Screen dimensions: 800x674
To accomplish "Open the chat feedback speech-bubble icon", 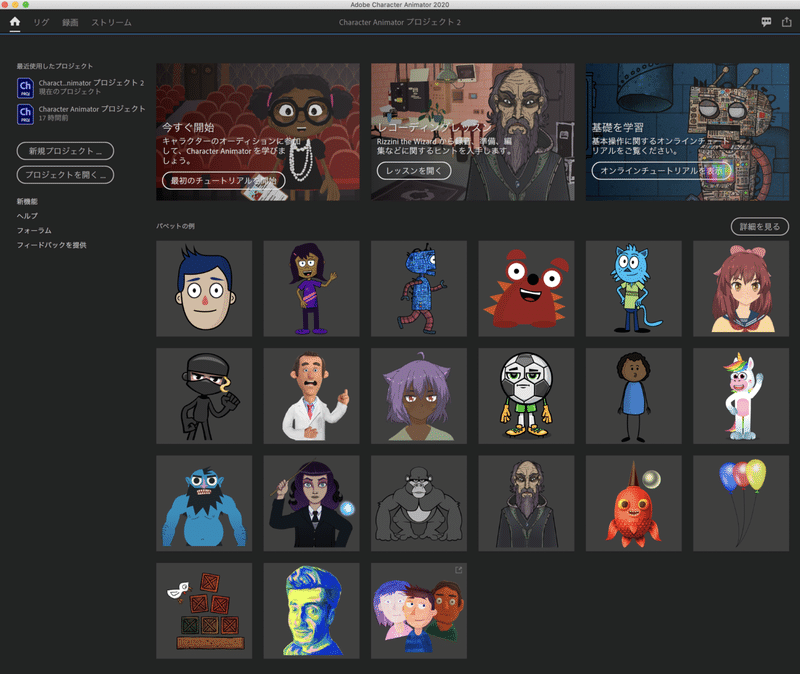I will pyautogui.click(x=766, y=22).
